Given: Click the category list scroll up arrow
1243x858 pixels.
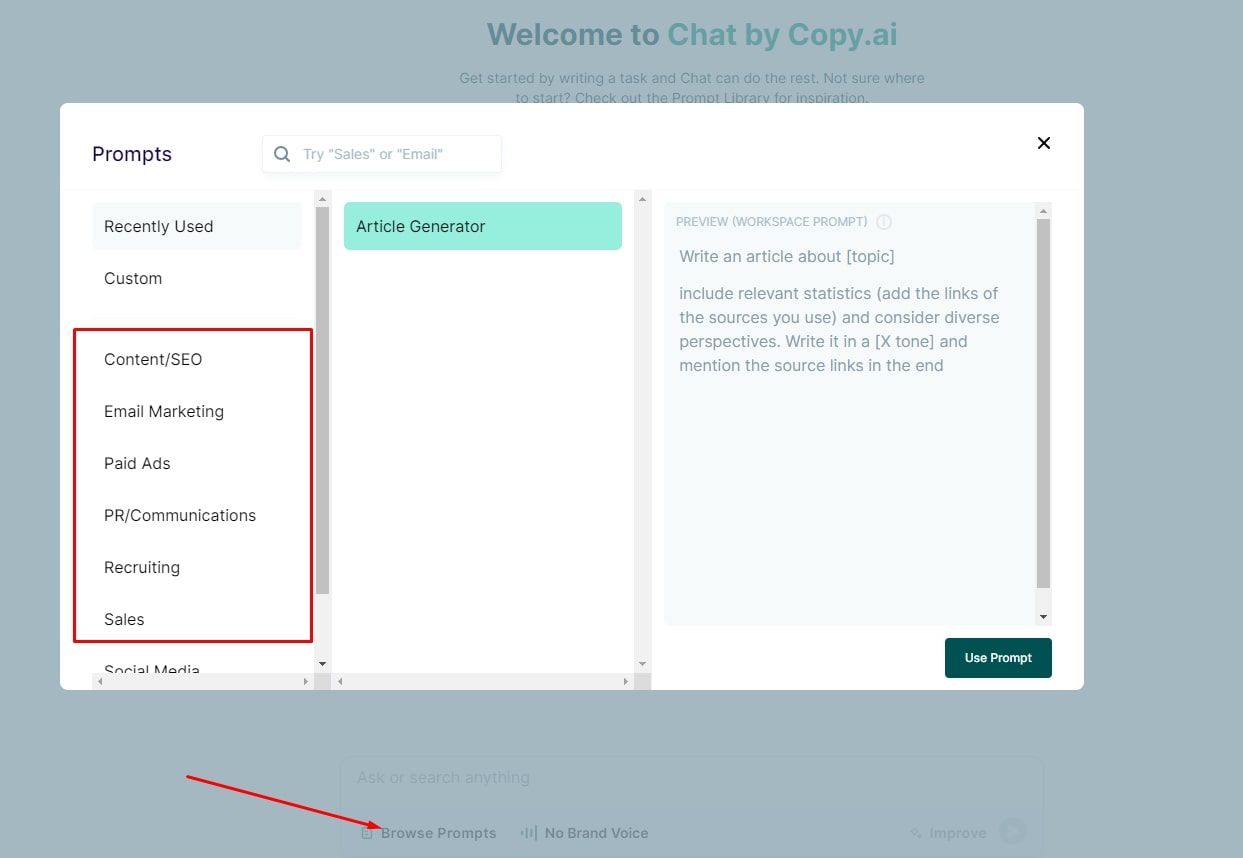Looking at the screenshot, I should 322,198.
